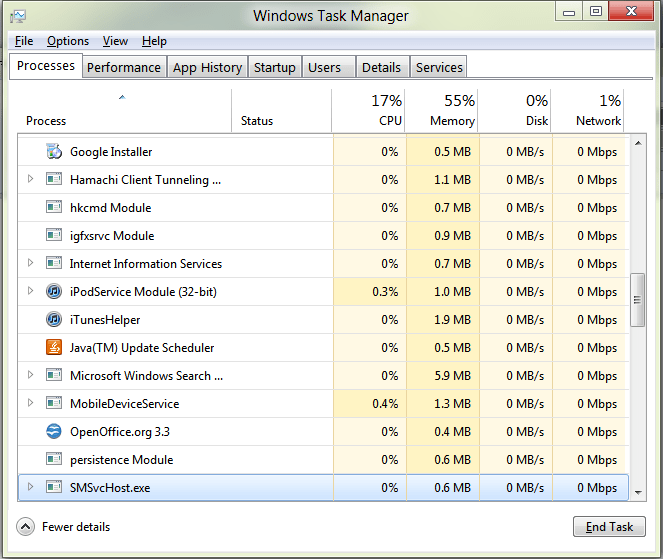Viewport: 664px width, 559px height.
Task: Open the Help menu
Action: pos(154,41)
